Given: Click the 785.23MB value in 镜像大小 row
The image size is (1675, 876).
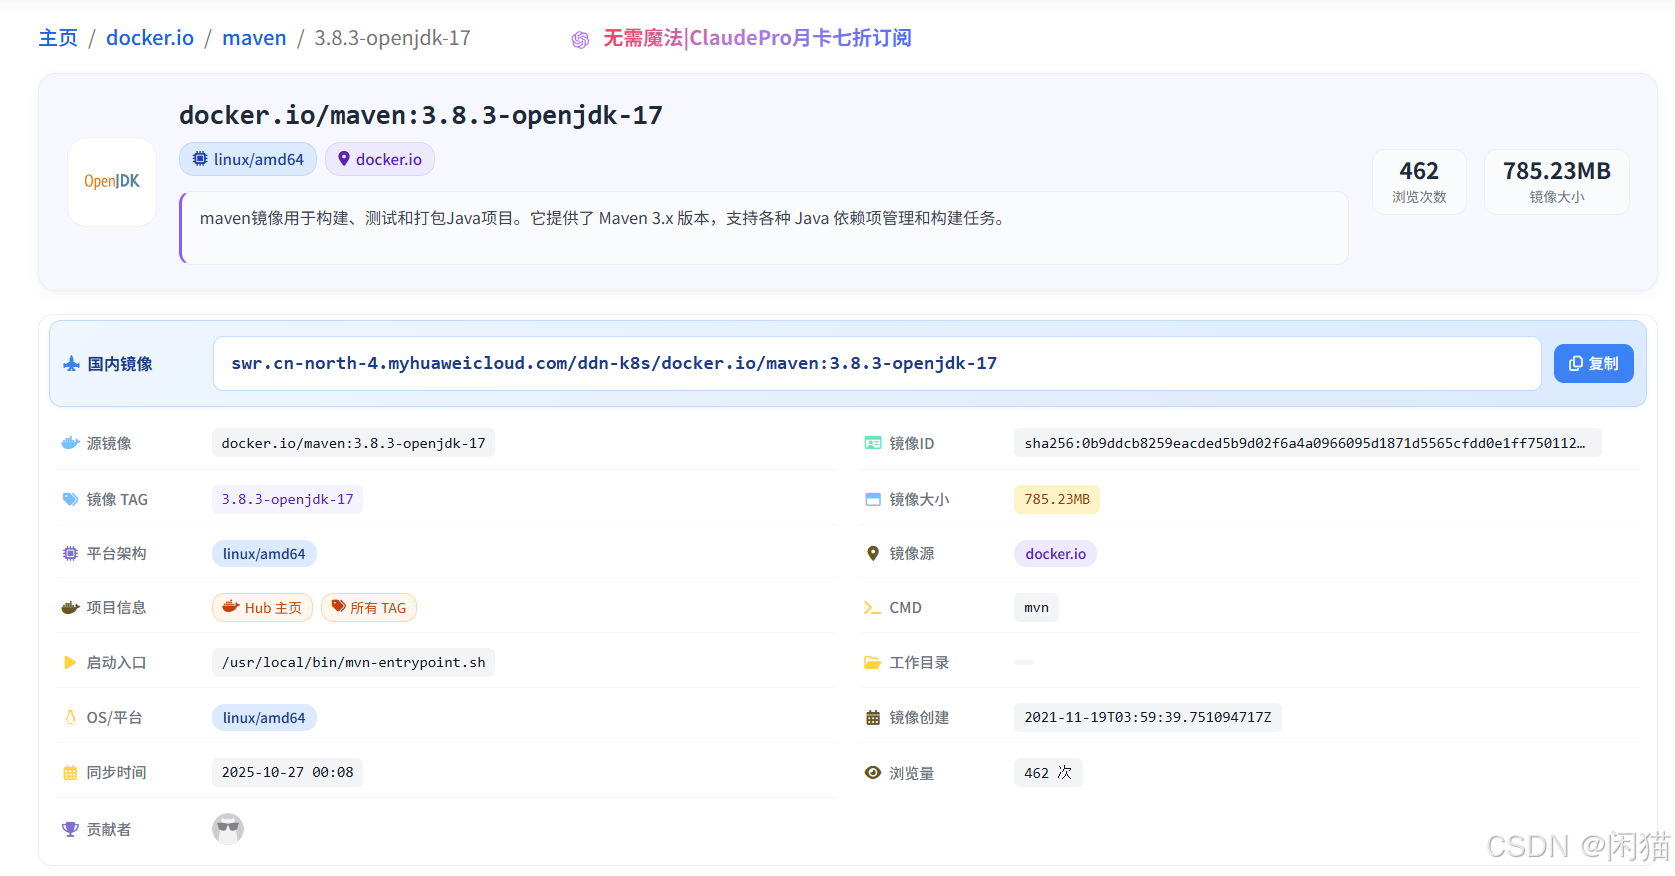Looking at the screenshot, I should [x=1057, y=499].
